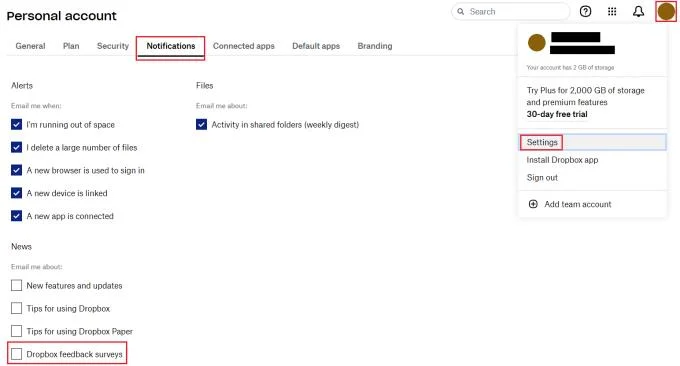Viewport: 680px width, 366px height.
Task: Switch to the General tab
Action: 30,46
